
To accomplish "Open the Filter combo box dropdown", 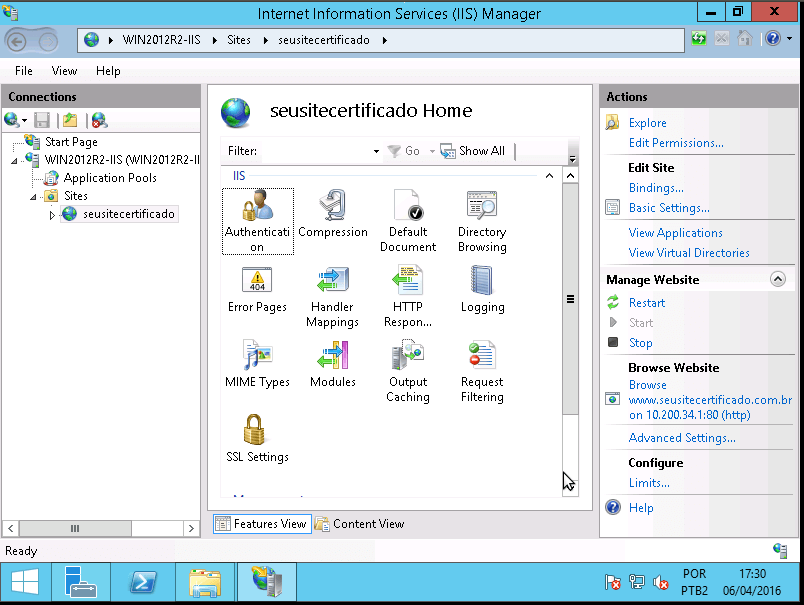I will pyautogui.click(x=376, y=151).
